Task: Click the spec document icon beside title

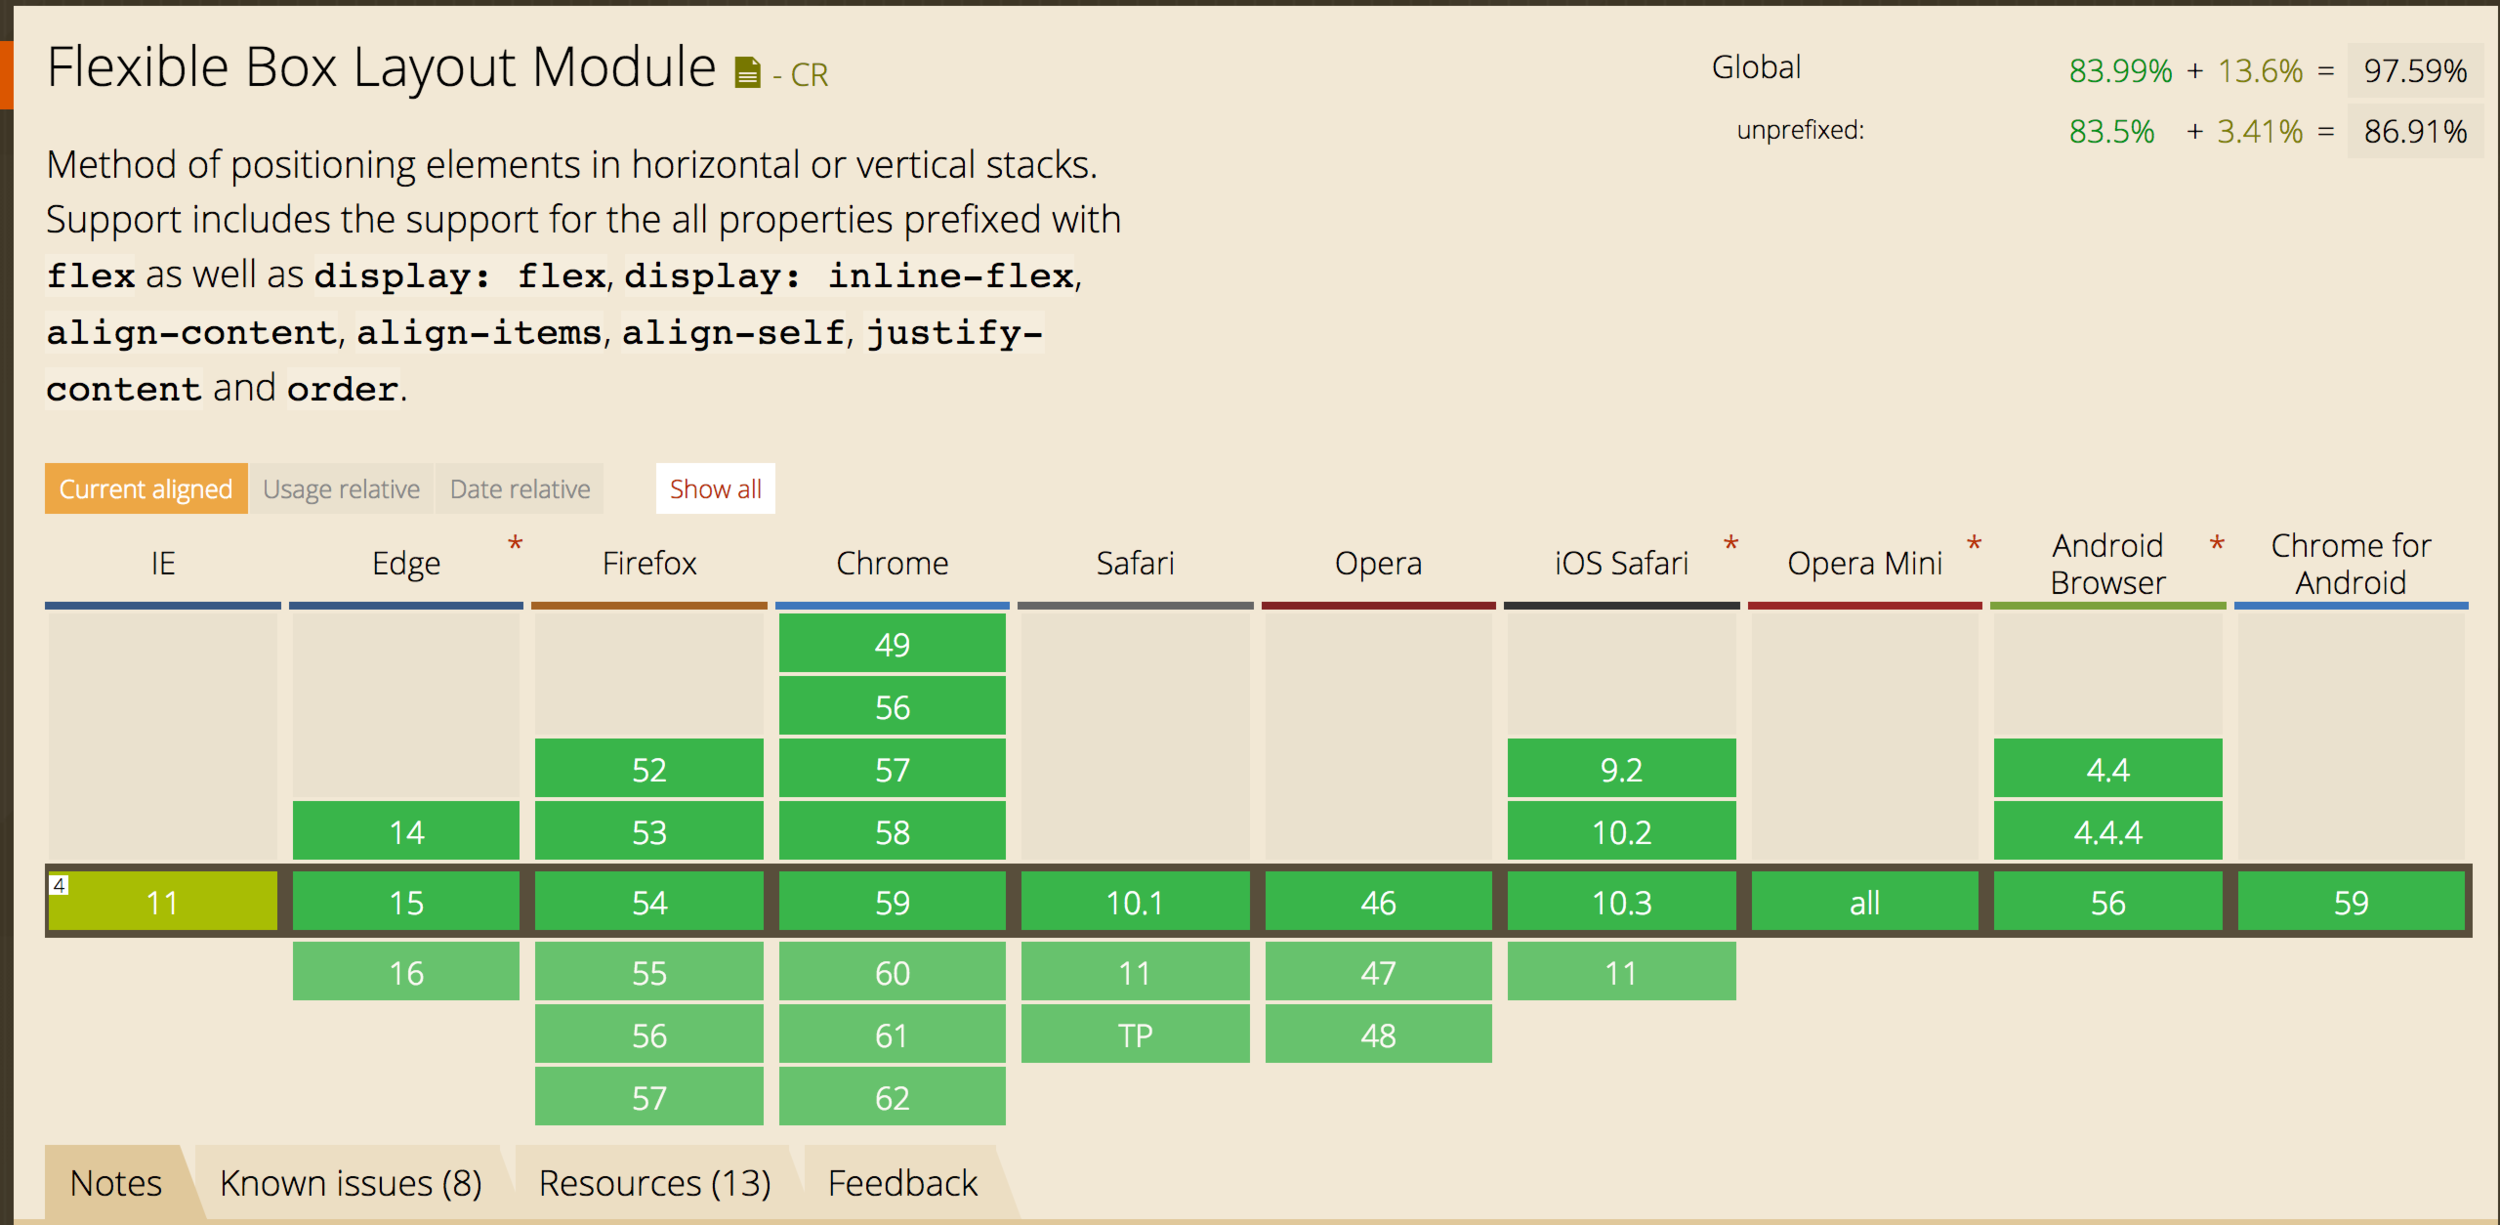Action: click(x=747, y=73)
